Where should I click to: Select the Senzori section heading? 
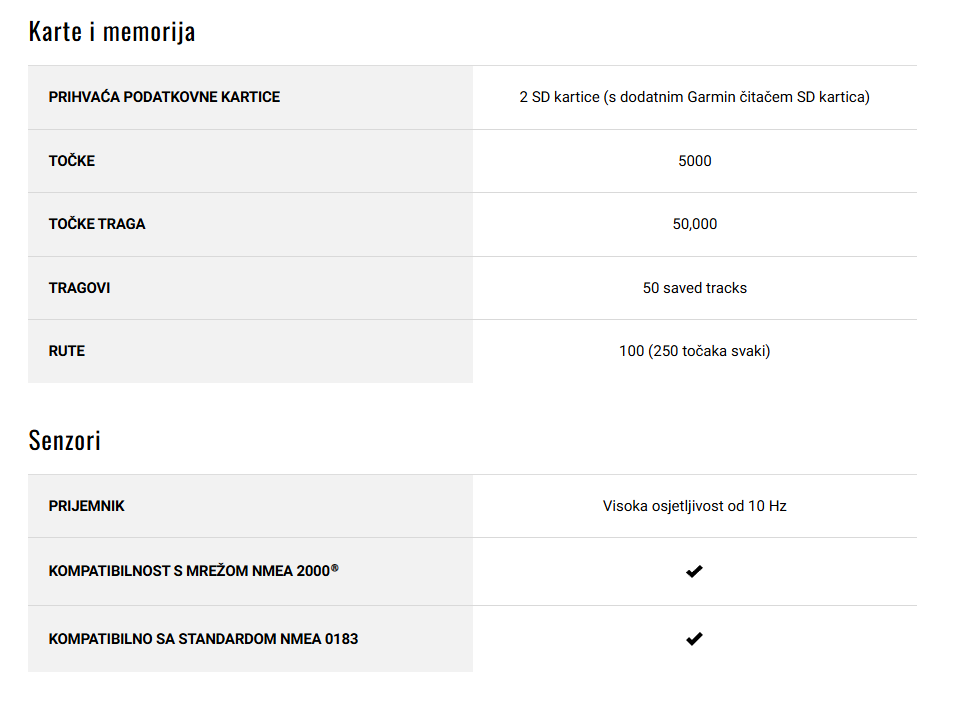click(x=64, y=441)
